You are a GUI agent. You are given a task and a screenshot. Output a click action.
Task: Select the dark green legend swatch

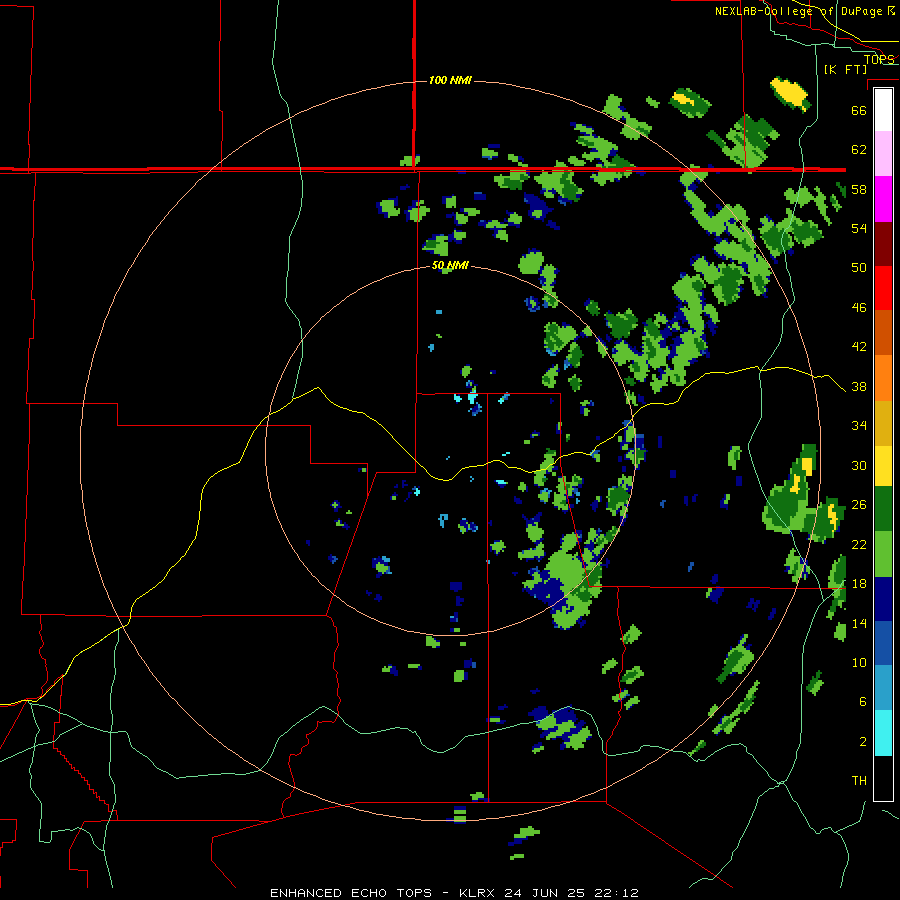[x=883, y=509]
